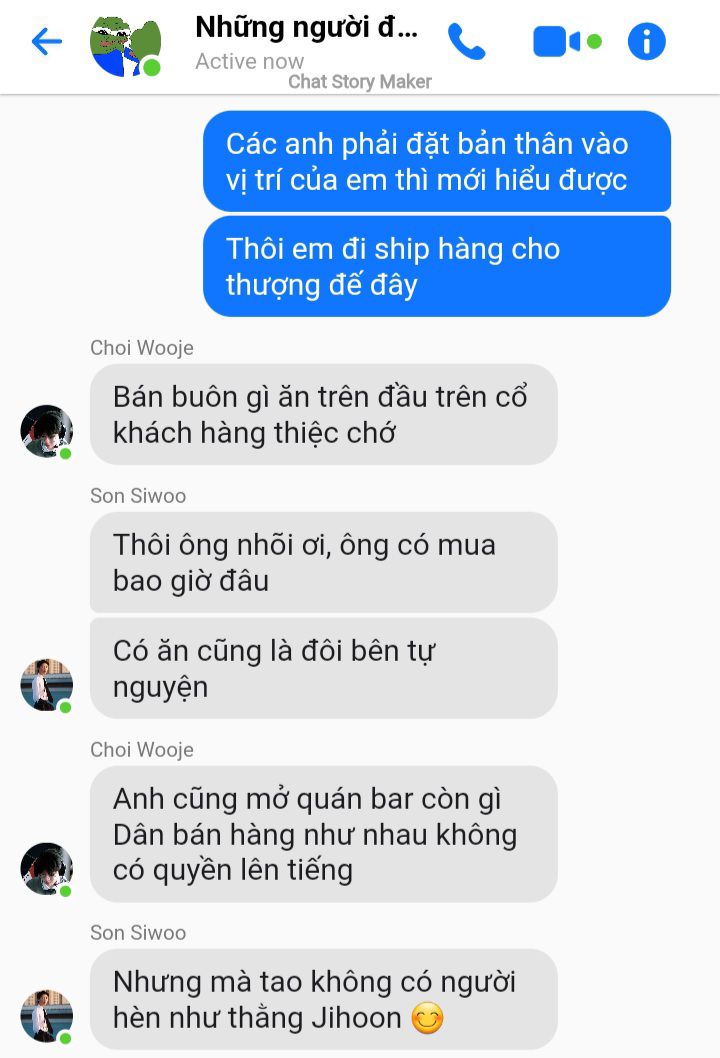Screen dimensions: 720x1058
Task: Tap the Active now status text
Action: click(250, 61)
